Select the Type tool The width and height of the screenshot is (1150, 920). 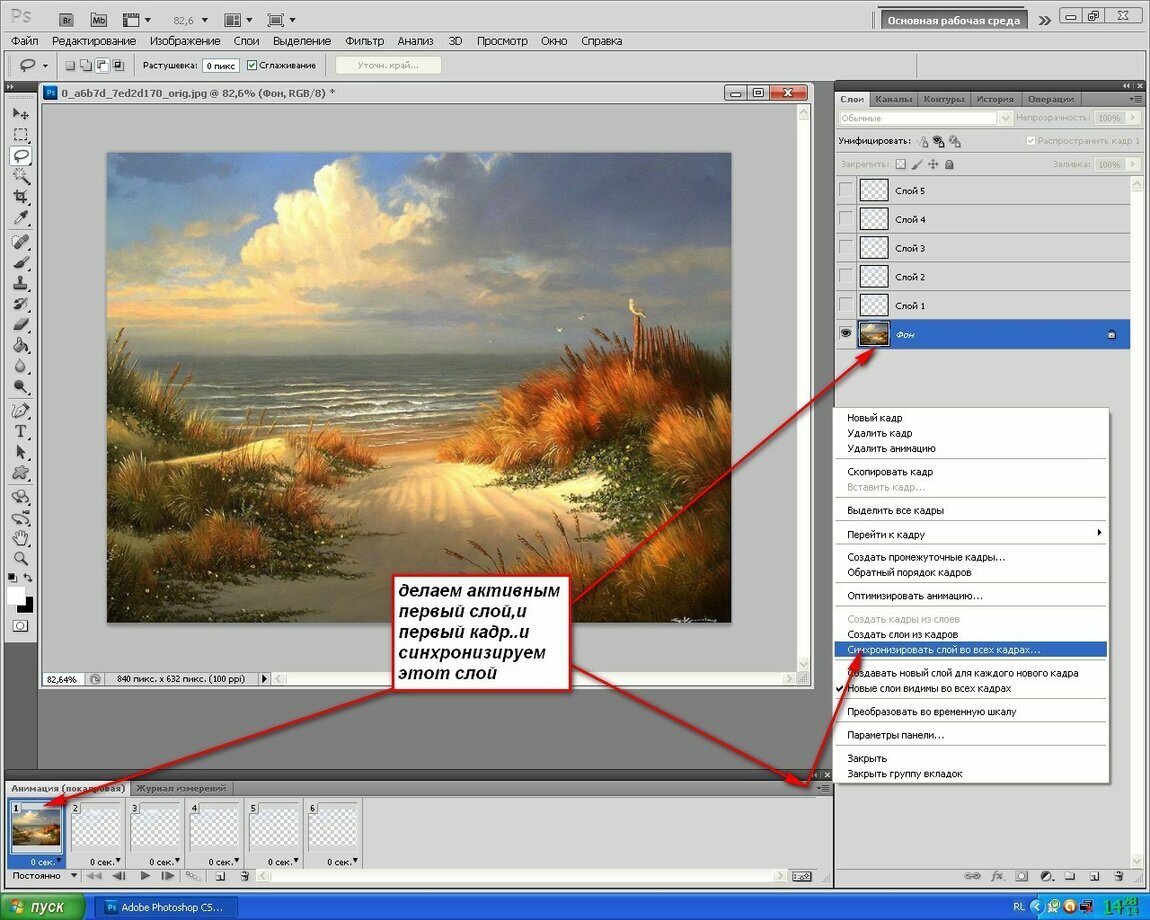point(21,431)
